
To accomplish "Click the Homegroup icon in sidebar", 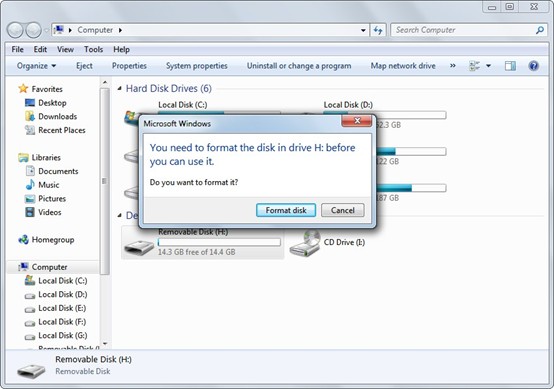I will tap(23, 240).
